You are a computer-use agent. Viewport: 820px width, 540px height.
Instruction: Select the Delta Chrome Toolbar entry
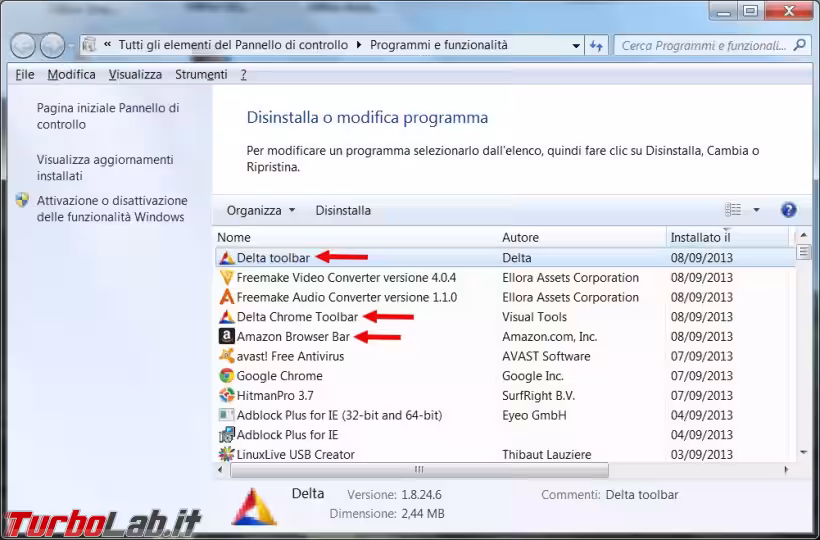pyautogui.click(x=297, y=317)
